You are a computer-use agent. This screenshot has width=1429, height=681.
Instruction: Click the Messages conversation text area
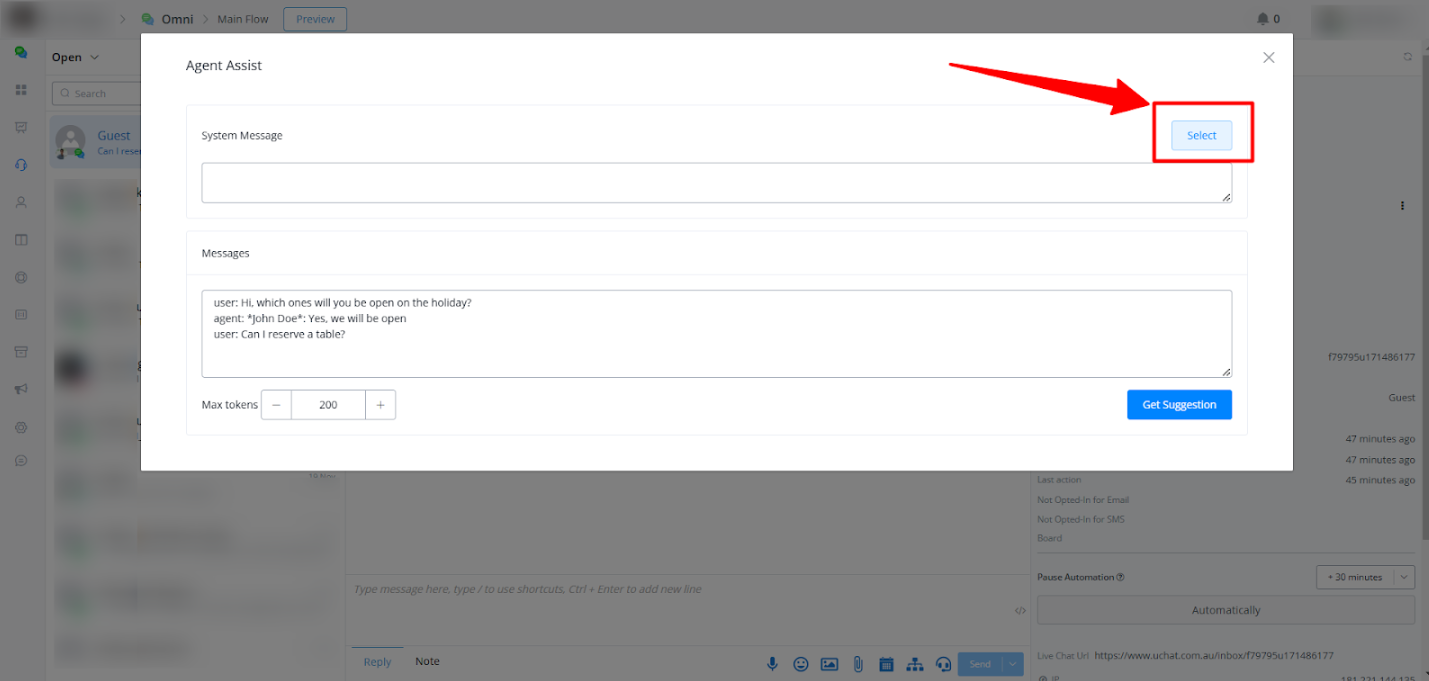tap(716, 334)
